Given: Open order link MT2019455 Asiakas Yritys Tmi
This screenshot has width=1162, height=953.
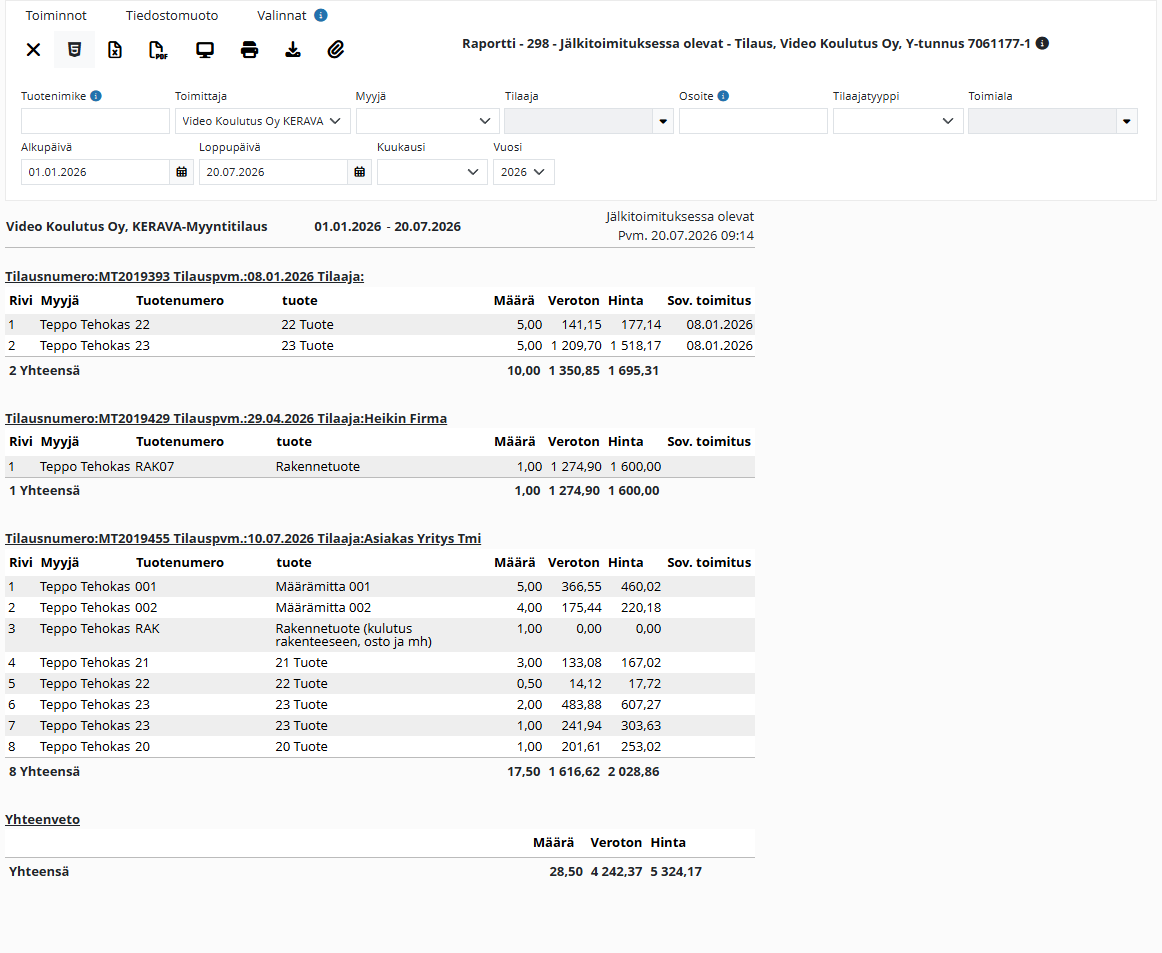Looking at the screenshot, I should (243, 539).
